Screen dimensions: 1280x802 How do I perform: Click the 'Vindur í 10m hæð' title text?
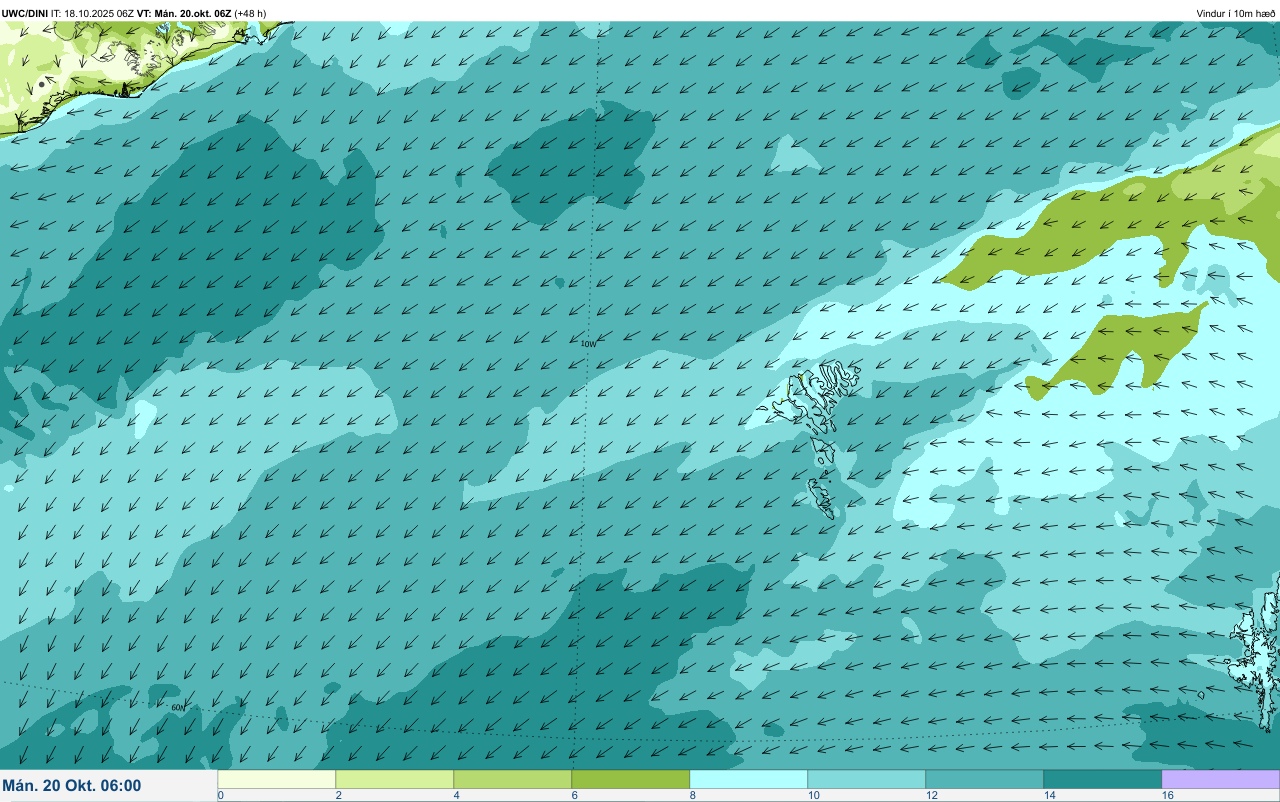point(1236,13)
